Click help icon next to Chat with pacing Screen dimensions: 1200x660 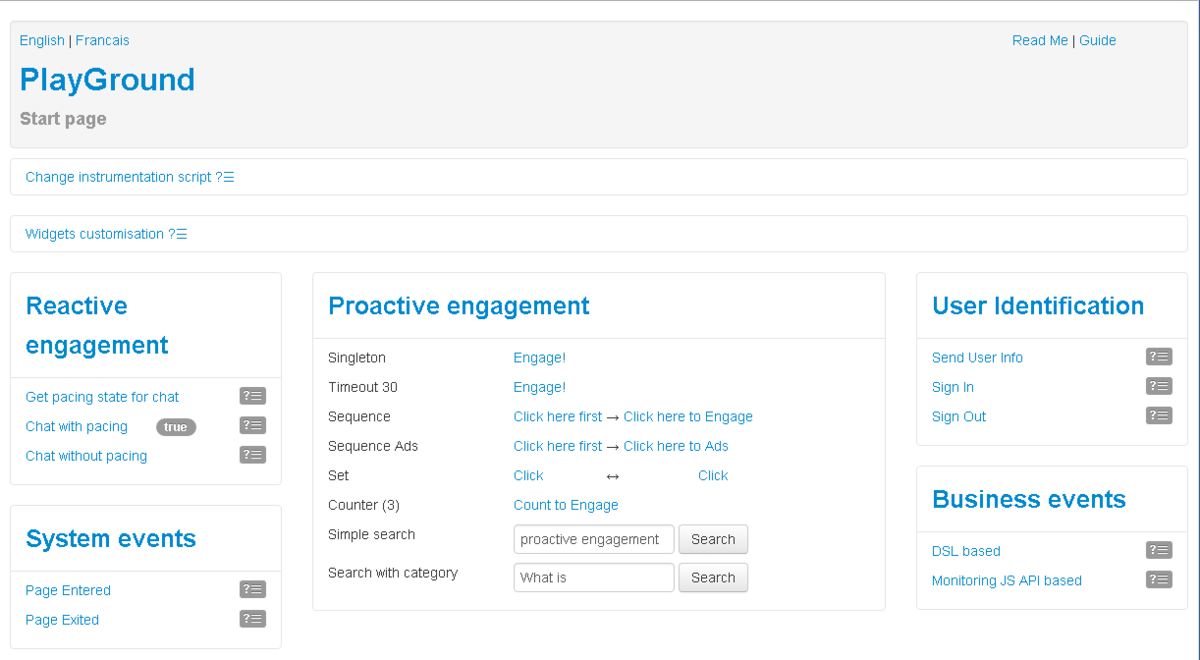(x=253, y=426)
